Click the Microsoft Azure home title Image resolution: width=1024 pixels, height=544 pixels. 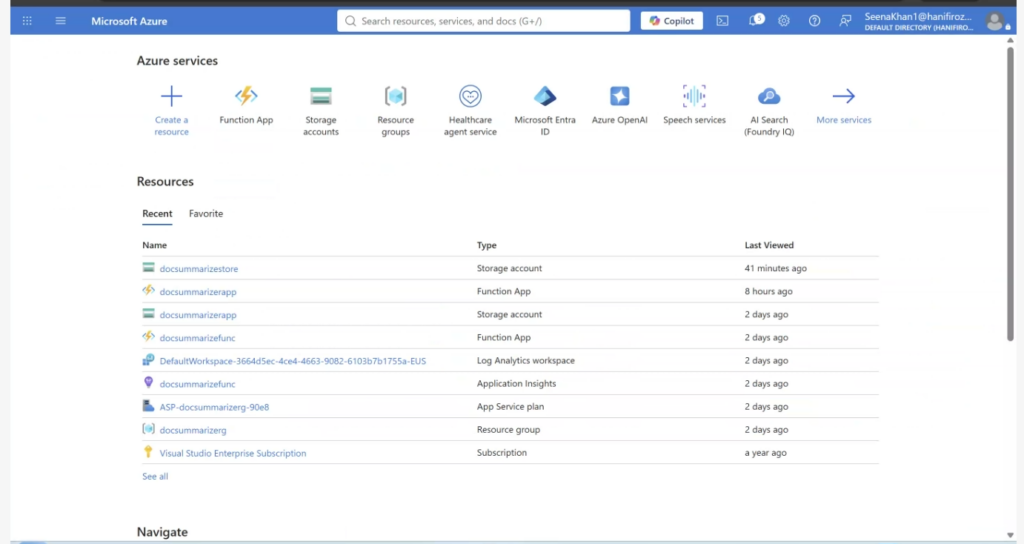pos(129,21)
